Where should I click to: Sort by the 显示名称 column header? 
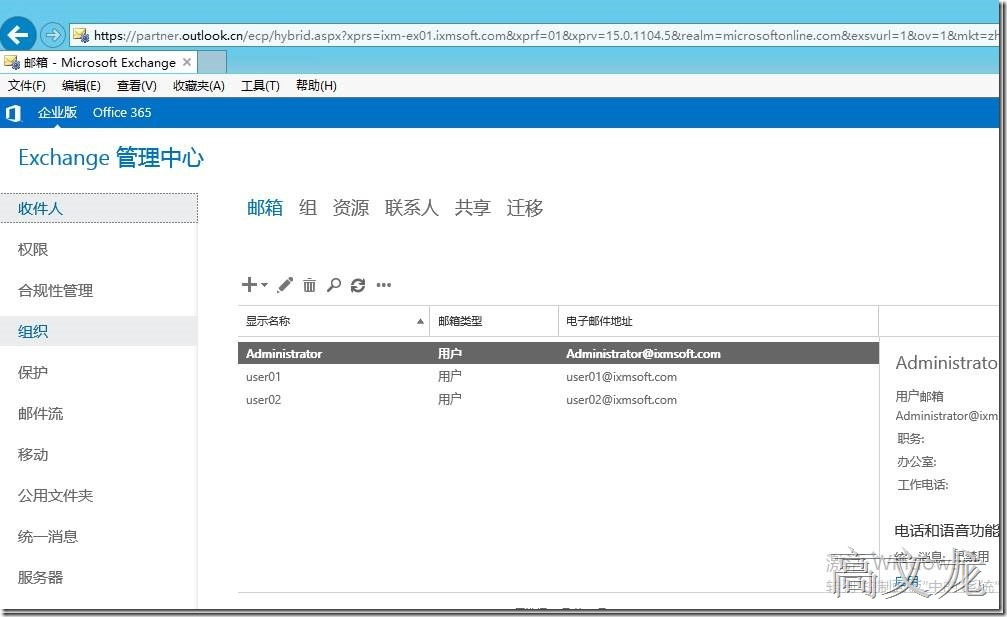(333, 321)
